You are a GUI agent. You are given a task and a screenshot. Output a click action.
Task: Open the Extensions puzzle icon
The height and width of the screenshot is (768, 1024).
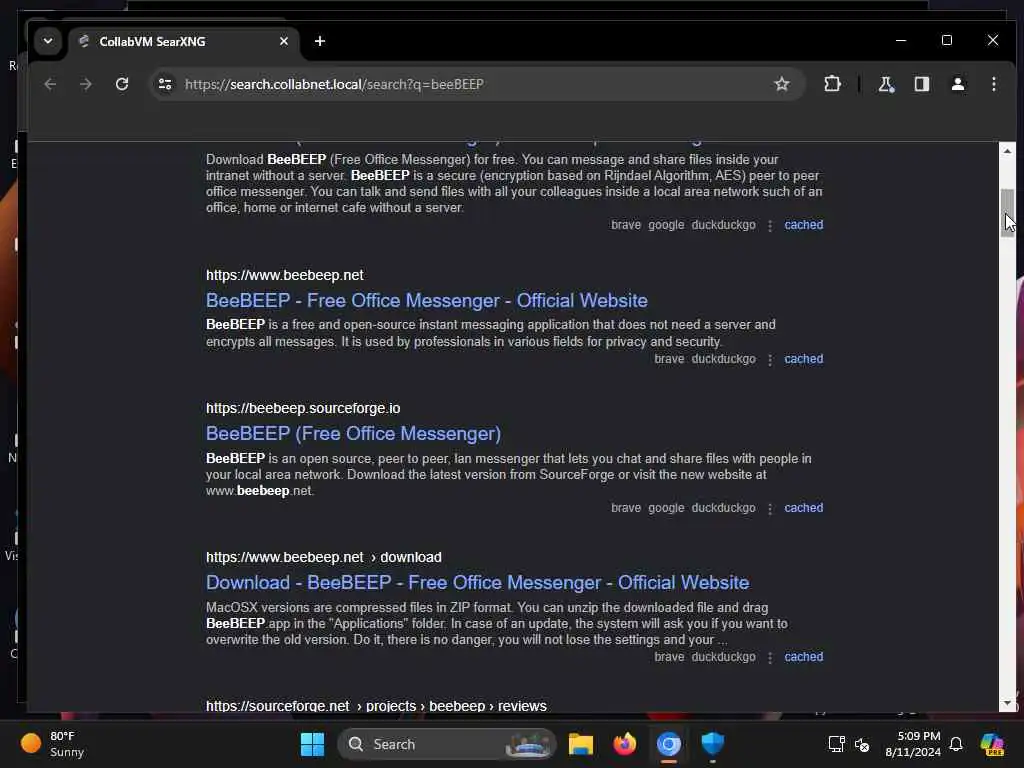pyautogui.click(x=832, y=84)
